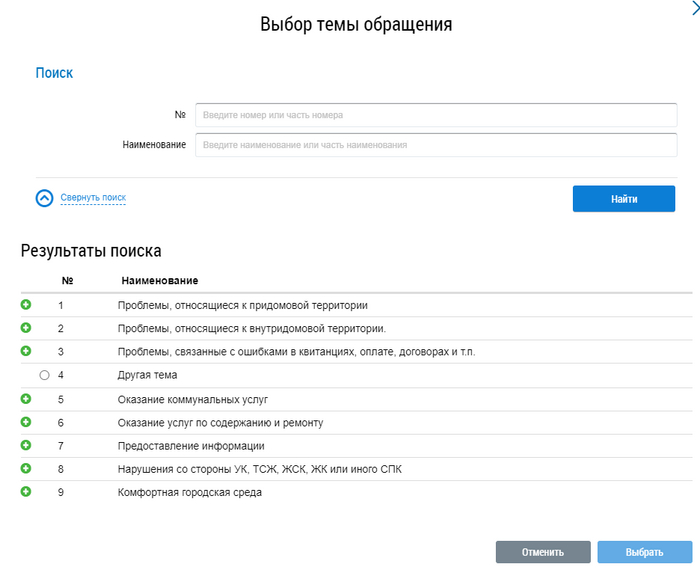Click the green plus icon beside row 5

coord(26,398)
